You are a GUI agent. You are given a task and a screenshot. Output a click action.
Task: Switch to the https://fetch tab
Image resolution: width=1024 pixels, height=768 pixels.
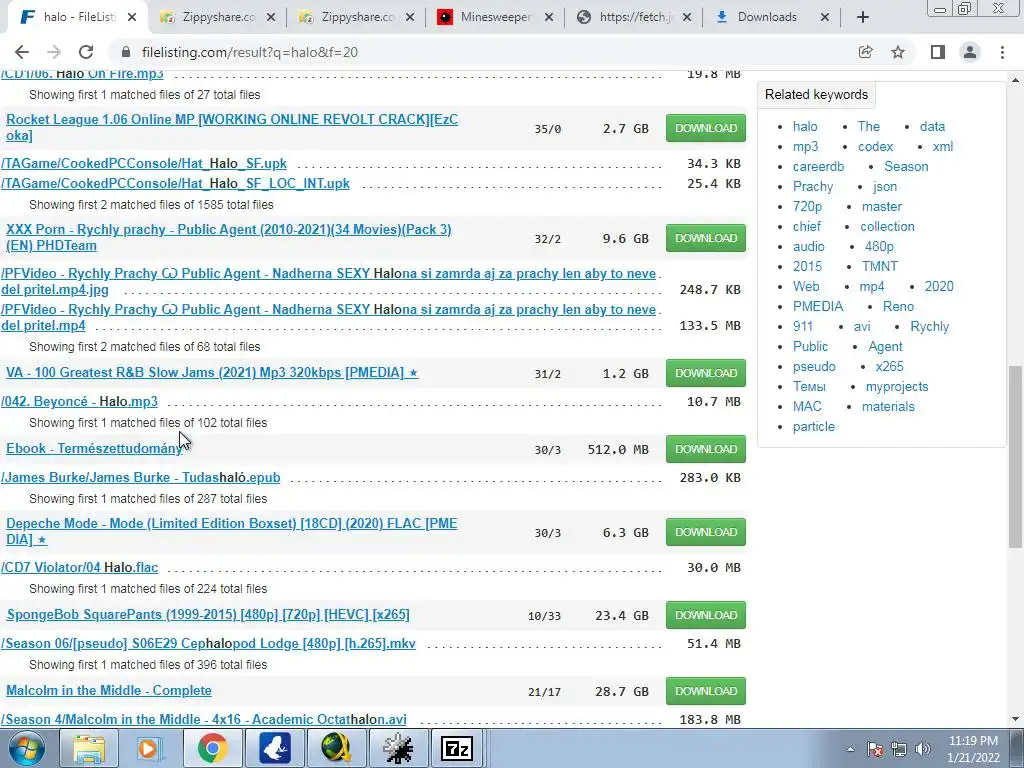click(x=635, y=18)
